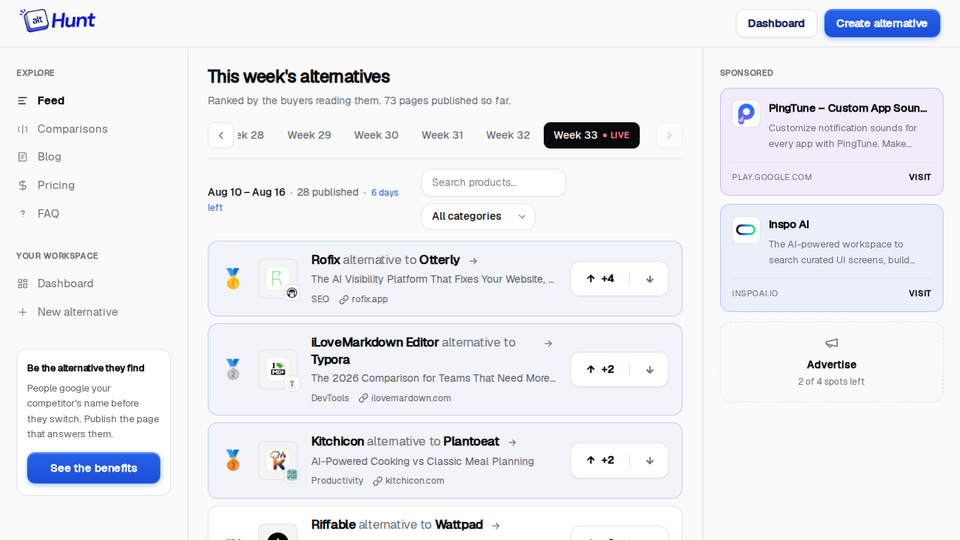Click the DevTools category tag
The height and width of the screenshot is (540, 960).
329,398
